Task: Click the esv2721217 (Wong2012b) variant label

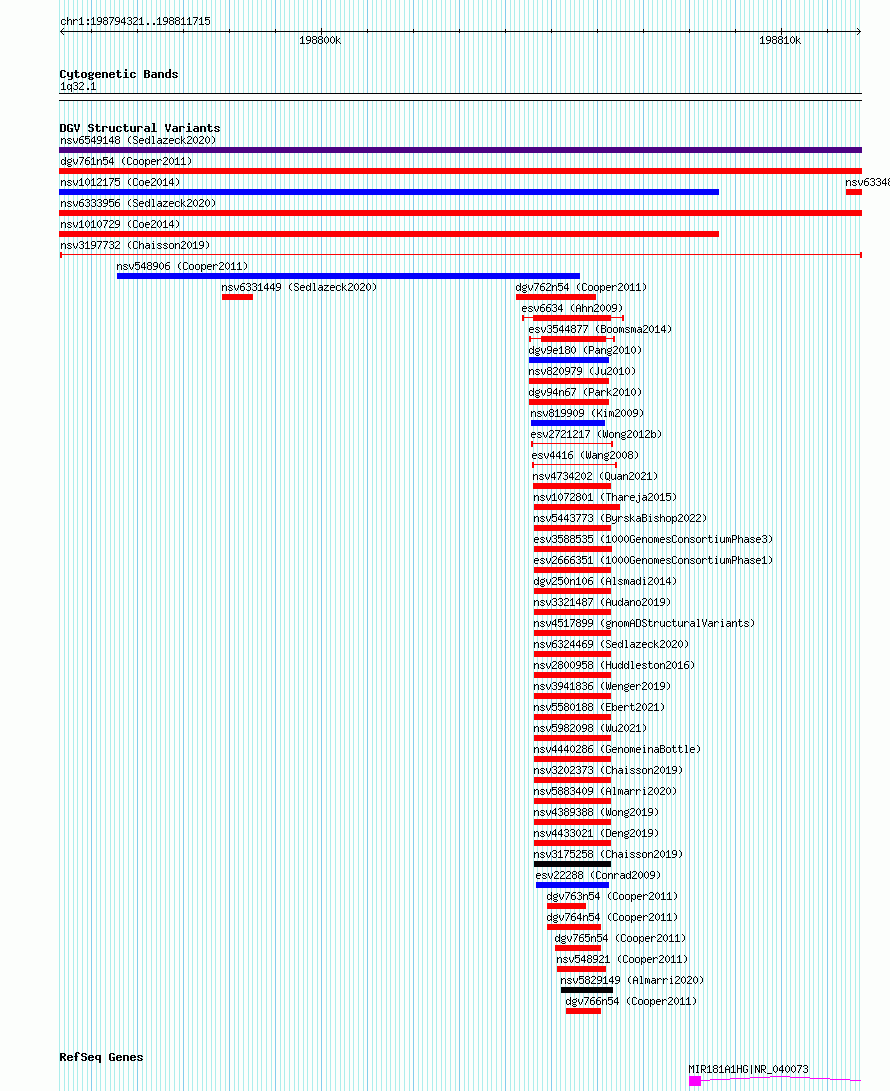Action: click(x=596, y=434)
